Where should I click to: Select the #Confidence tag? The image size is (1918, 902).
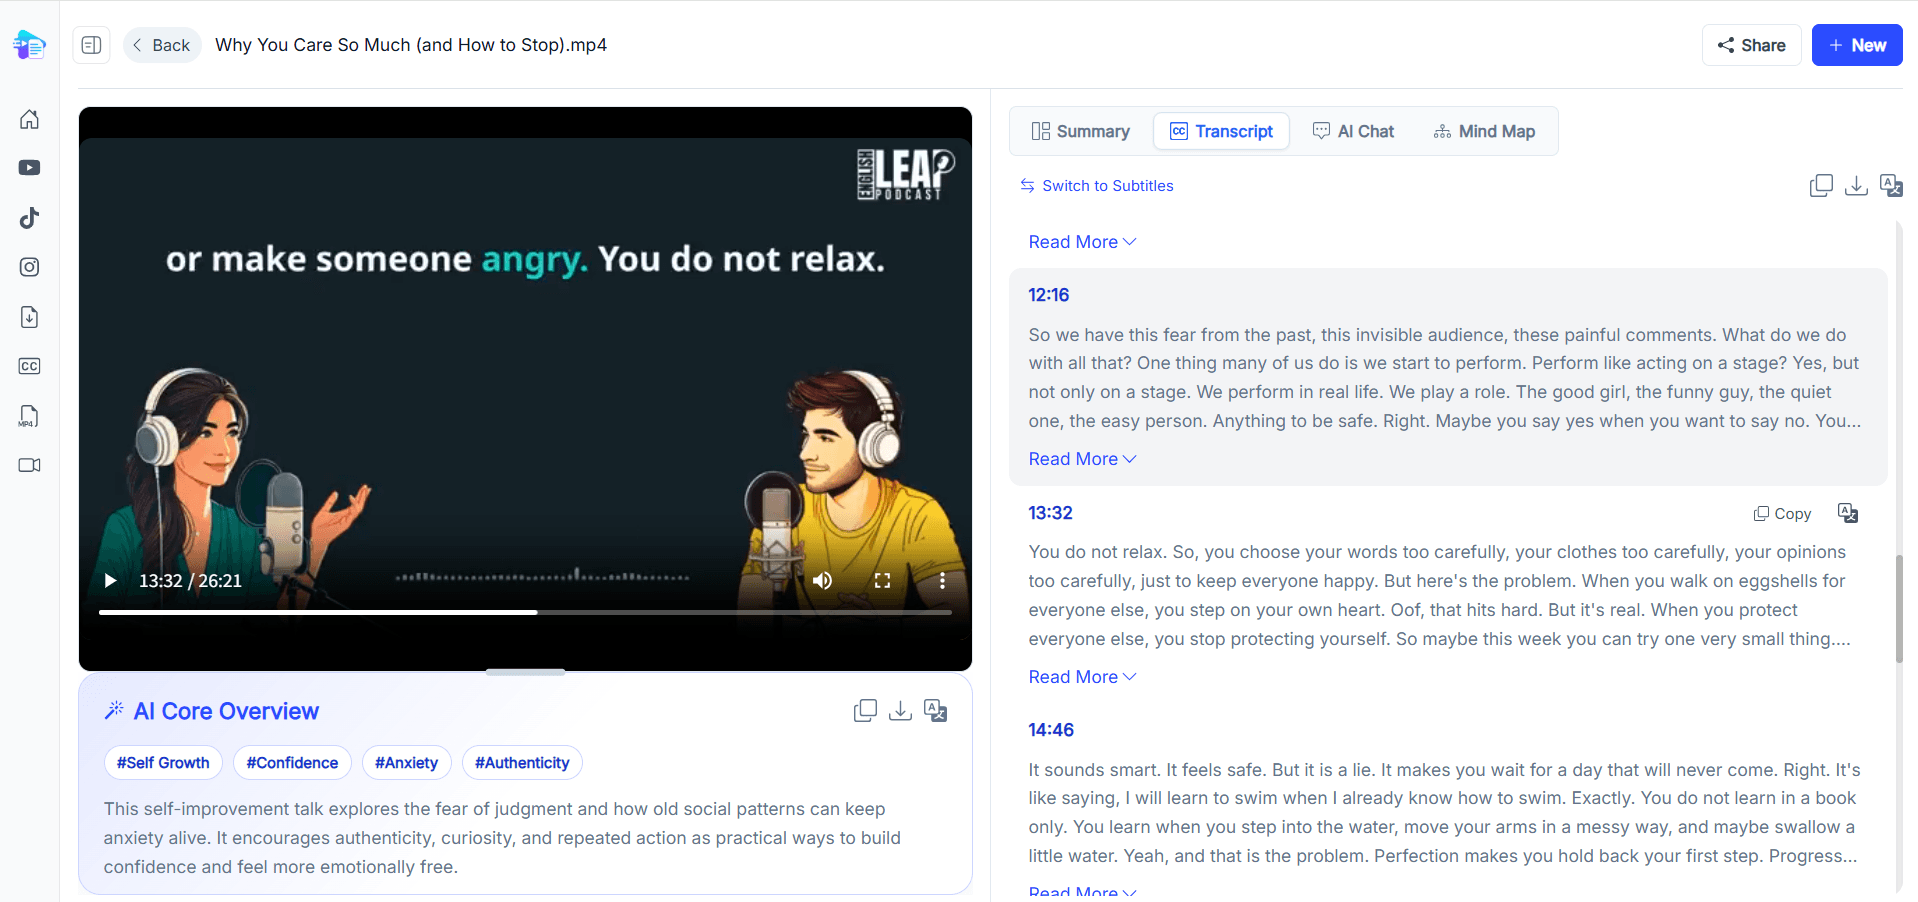pyautogui.click(x=292, y=763)
